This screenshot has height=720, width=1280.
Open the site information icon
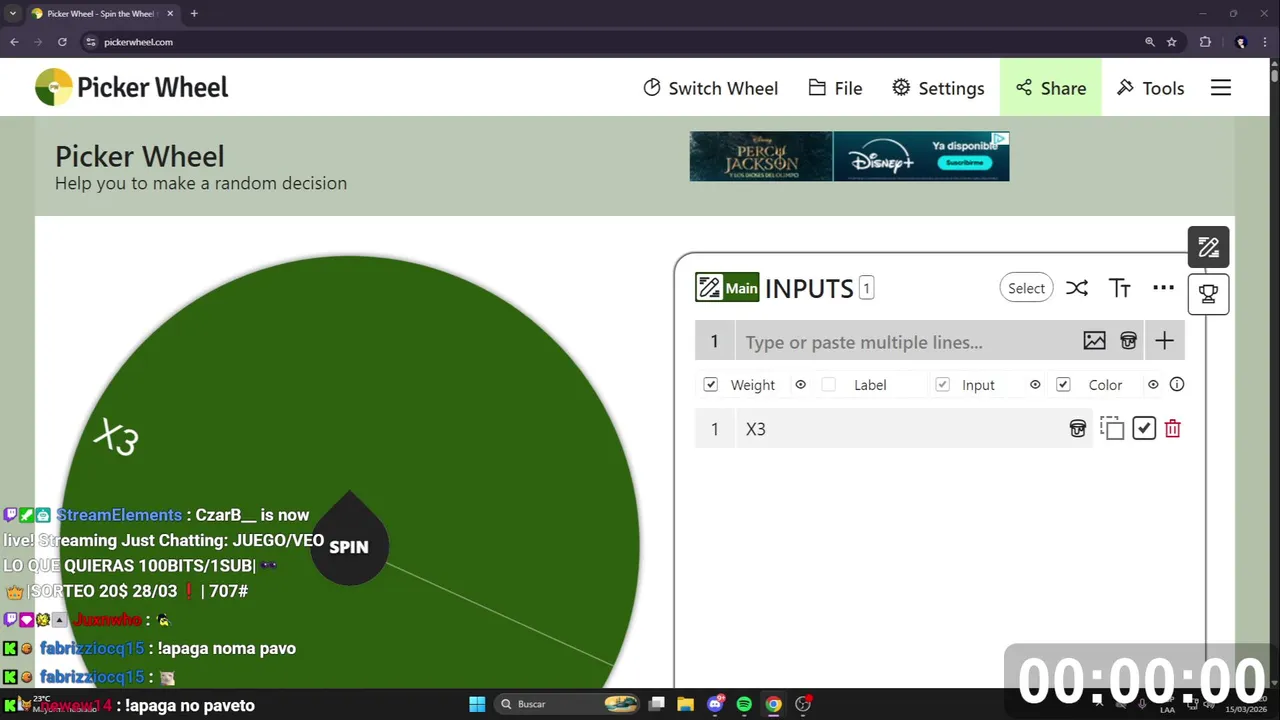coord(90,42)
